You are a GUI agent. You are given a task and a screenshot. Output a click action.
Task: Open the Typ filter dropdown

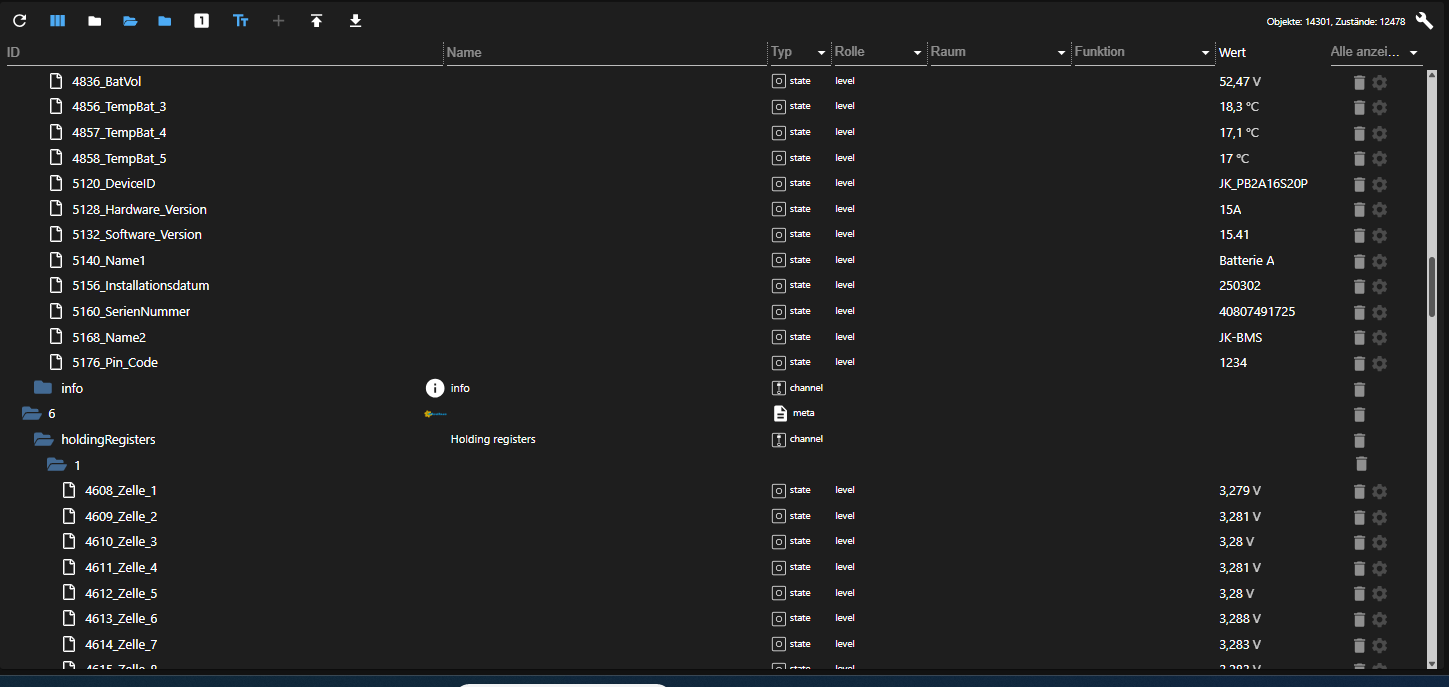(822, 51)
